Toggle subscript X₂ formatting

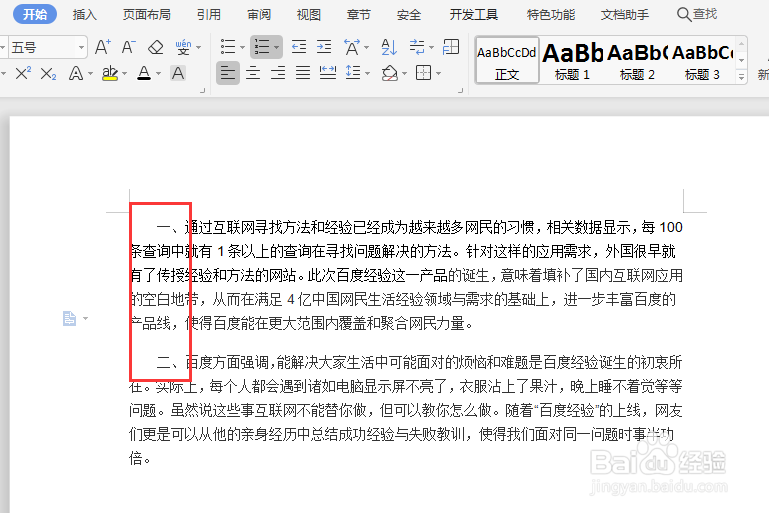tap(48, 74)
